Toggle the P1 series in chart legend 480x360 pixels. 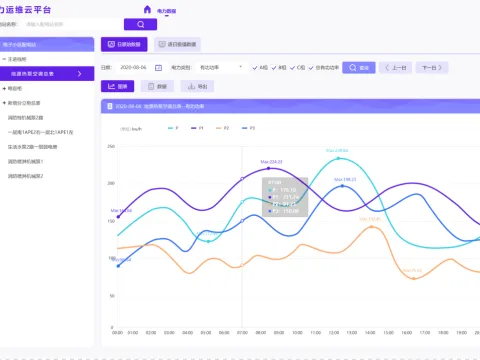point(197,128)
